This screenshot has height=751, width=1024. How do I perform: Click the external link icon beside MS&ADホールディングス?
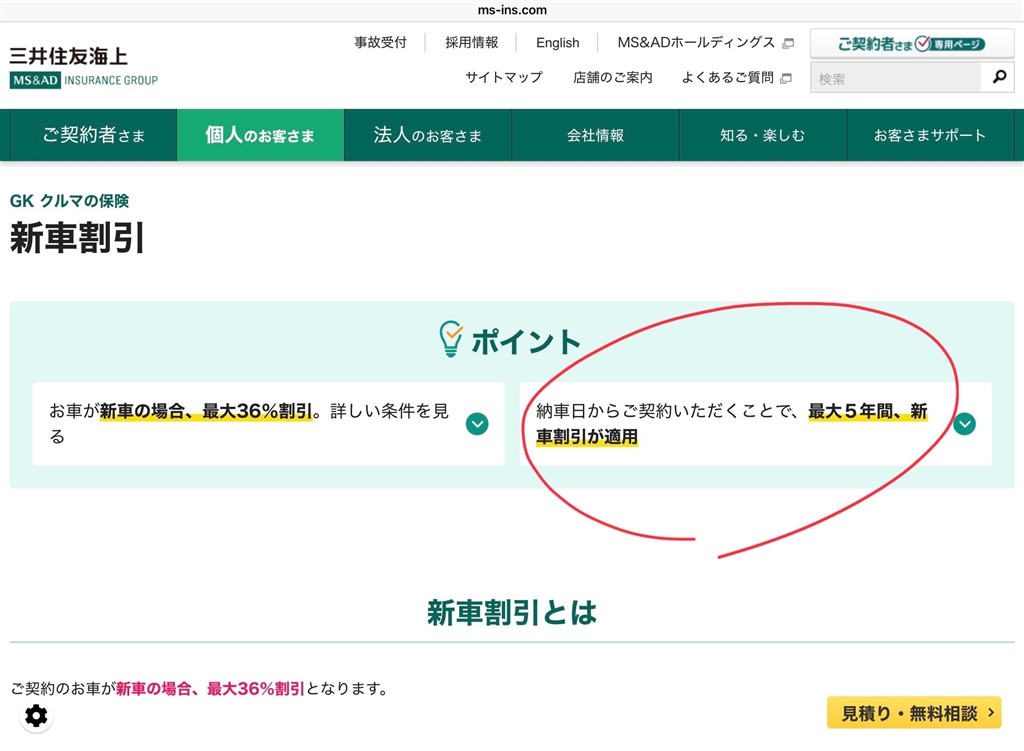[x=788, y=43]
